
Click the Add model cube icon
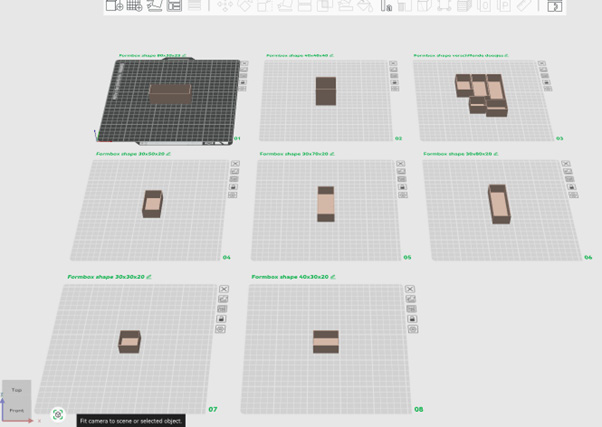tap(114, 5)
